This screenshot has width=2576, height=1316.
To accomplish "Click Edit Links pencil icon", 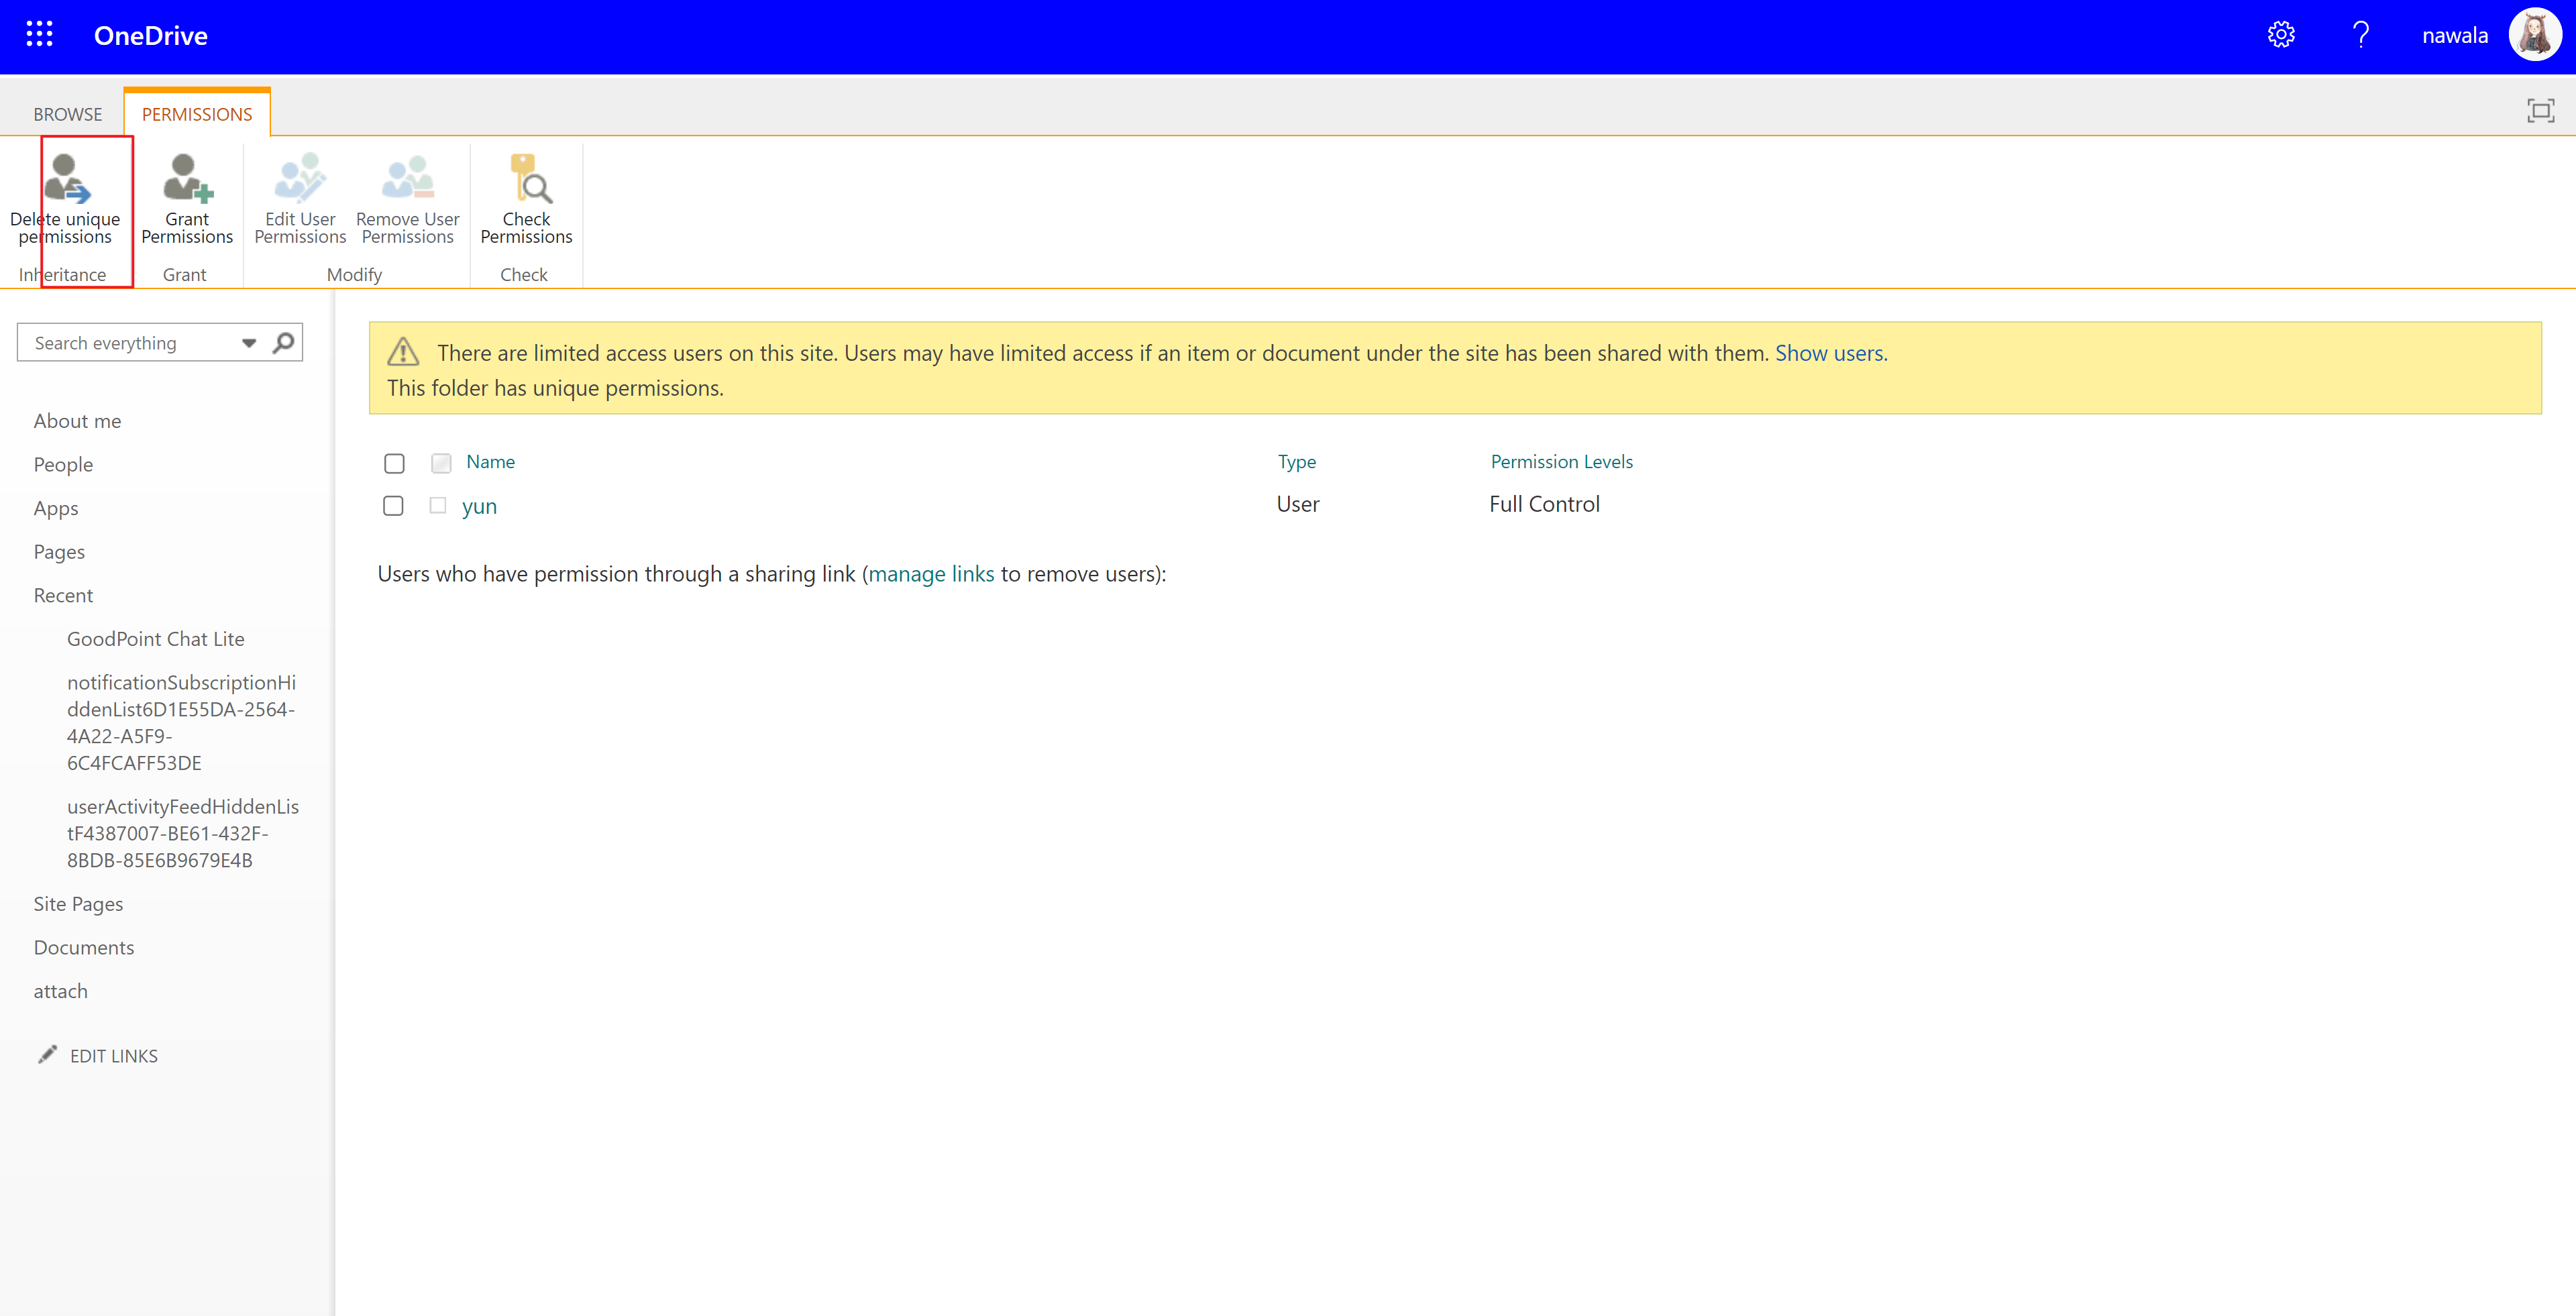I will [x=47, y=1055].
